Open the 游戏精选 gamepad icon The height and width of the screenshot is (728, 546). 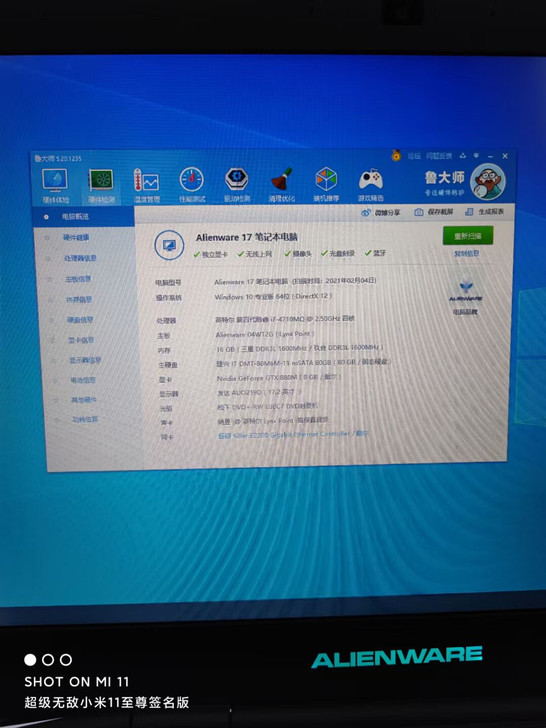tap(371, 183)
